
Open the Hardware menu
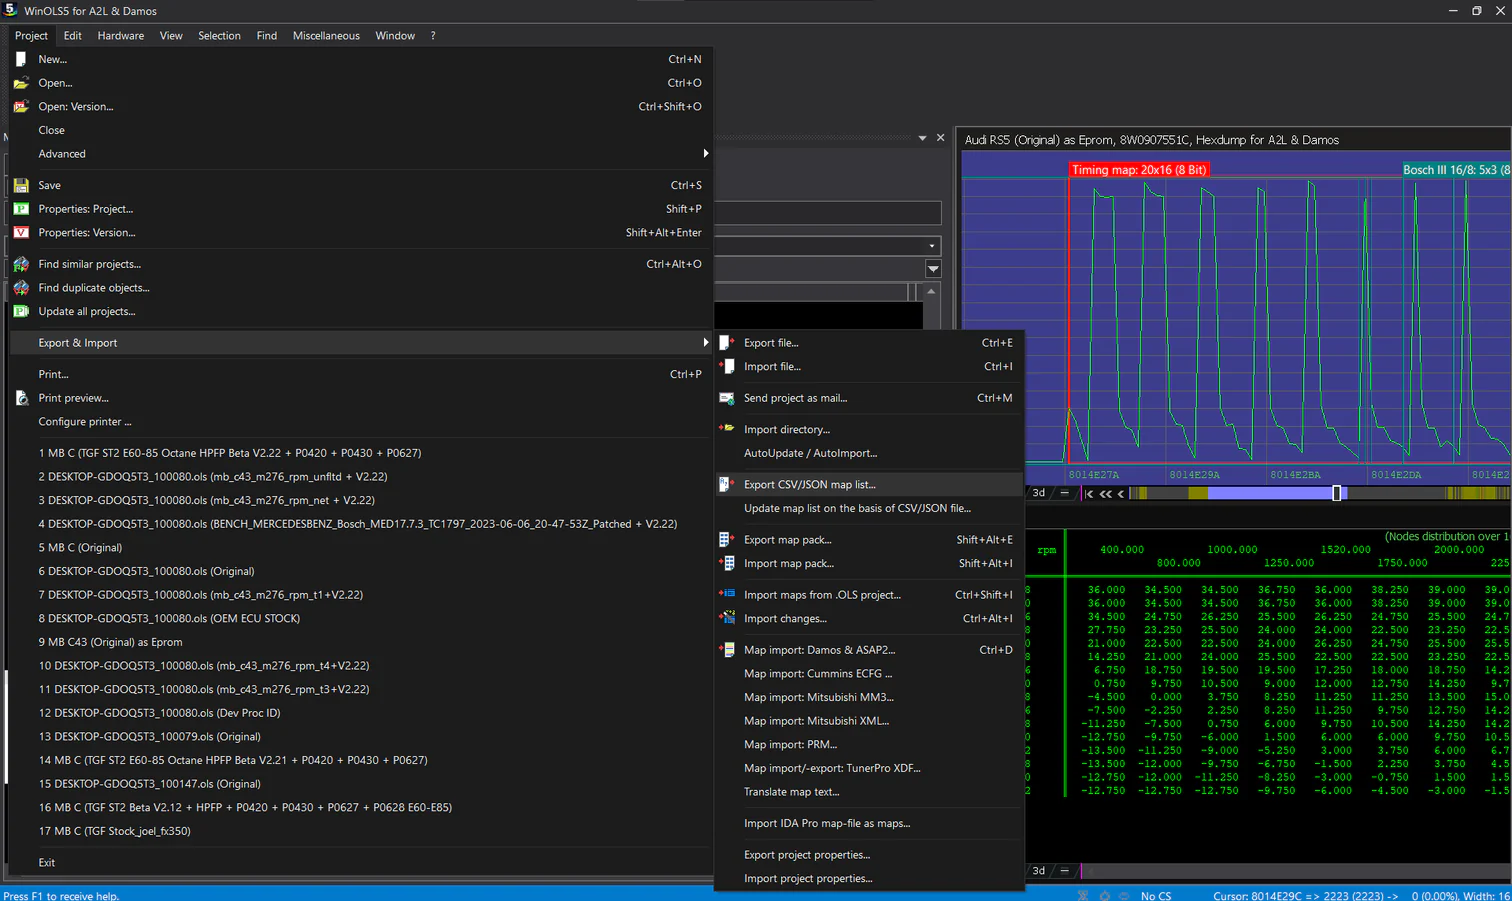coord(121,35)
